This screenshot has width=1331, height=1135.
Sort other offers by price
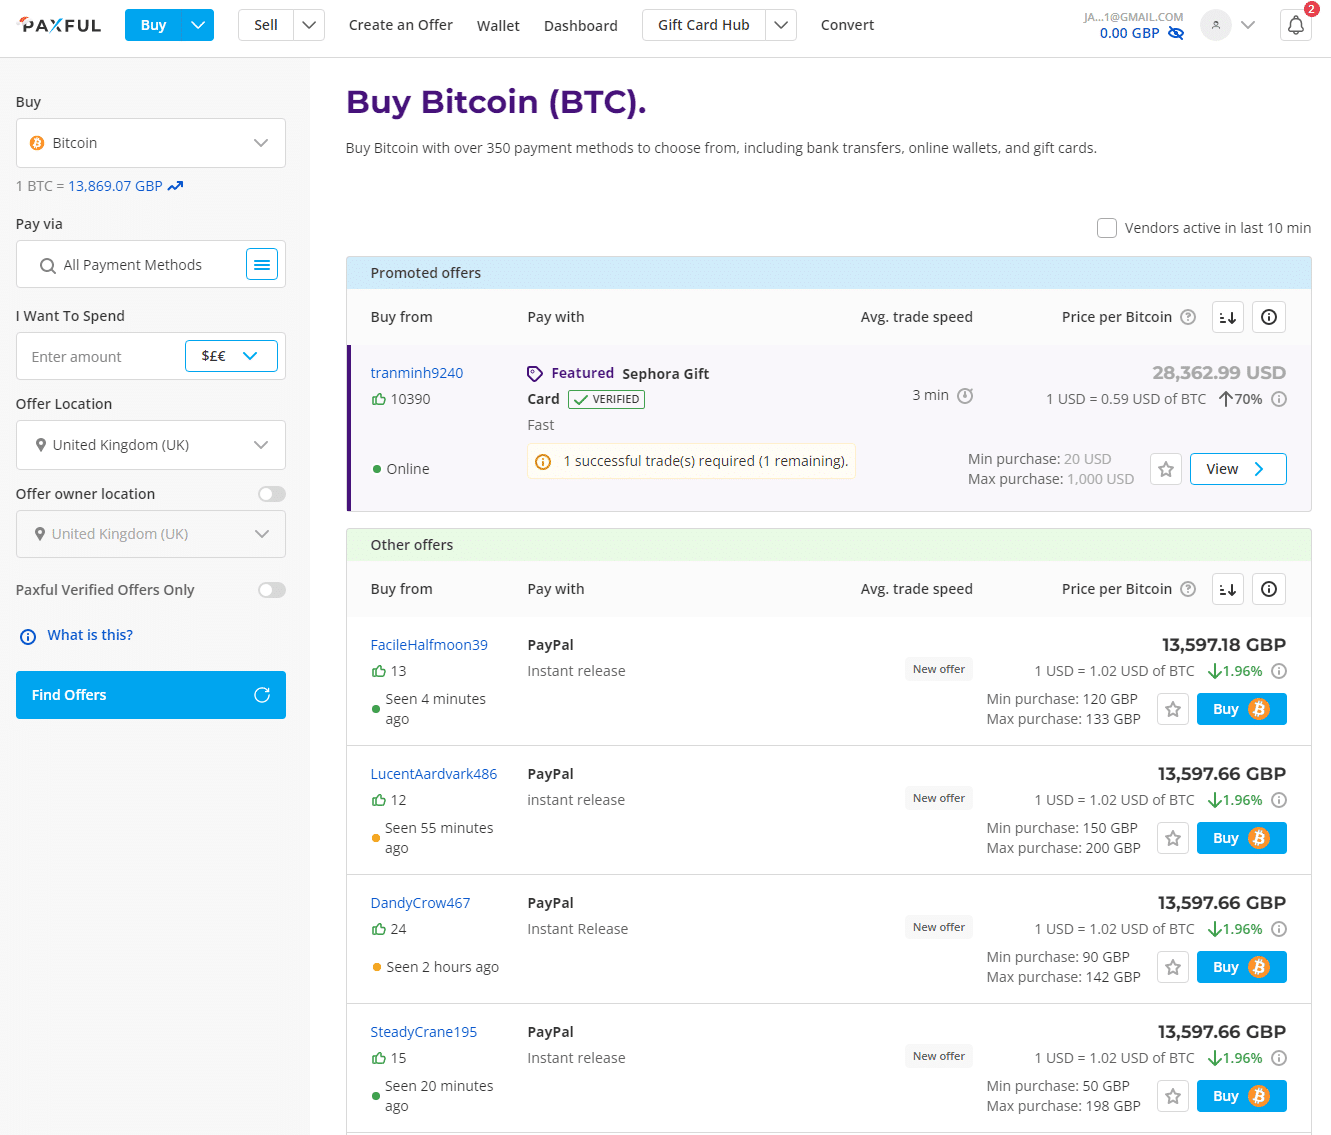(1228, 589)
